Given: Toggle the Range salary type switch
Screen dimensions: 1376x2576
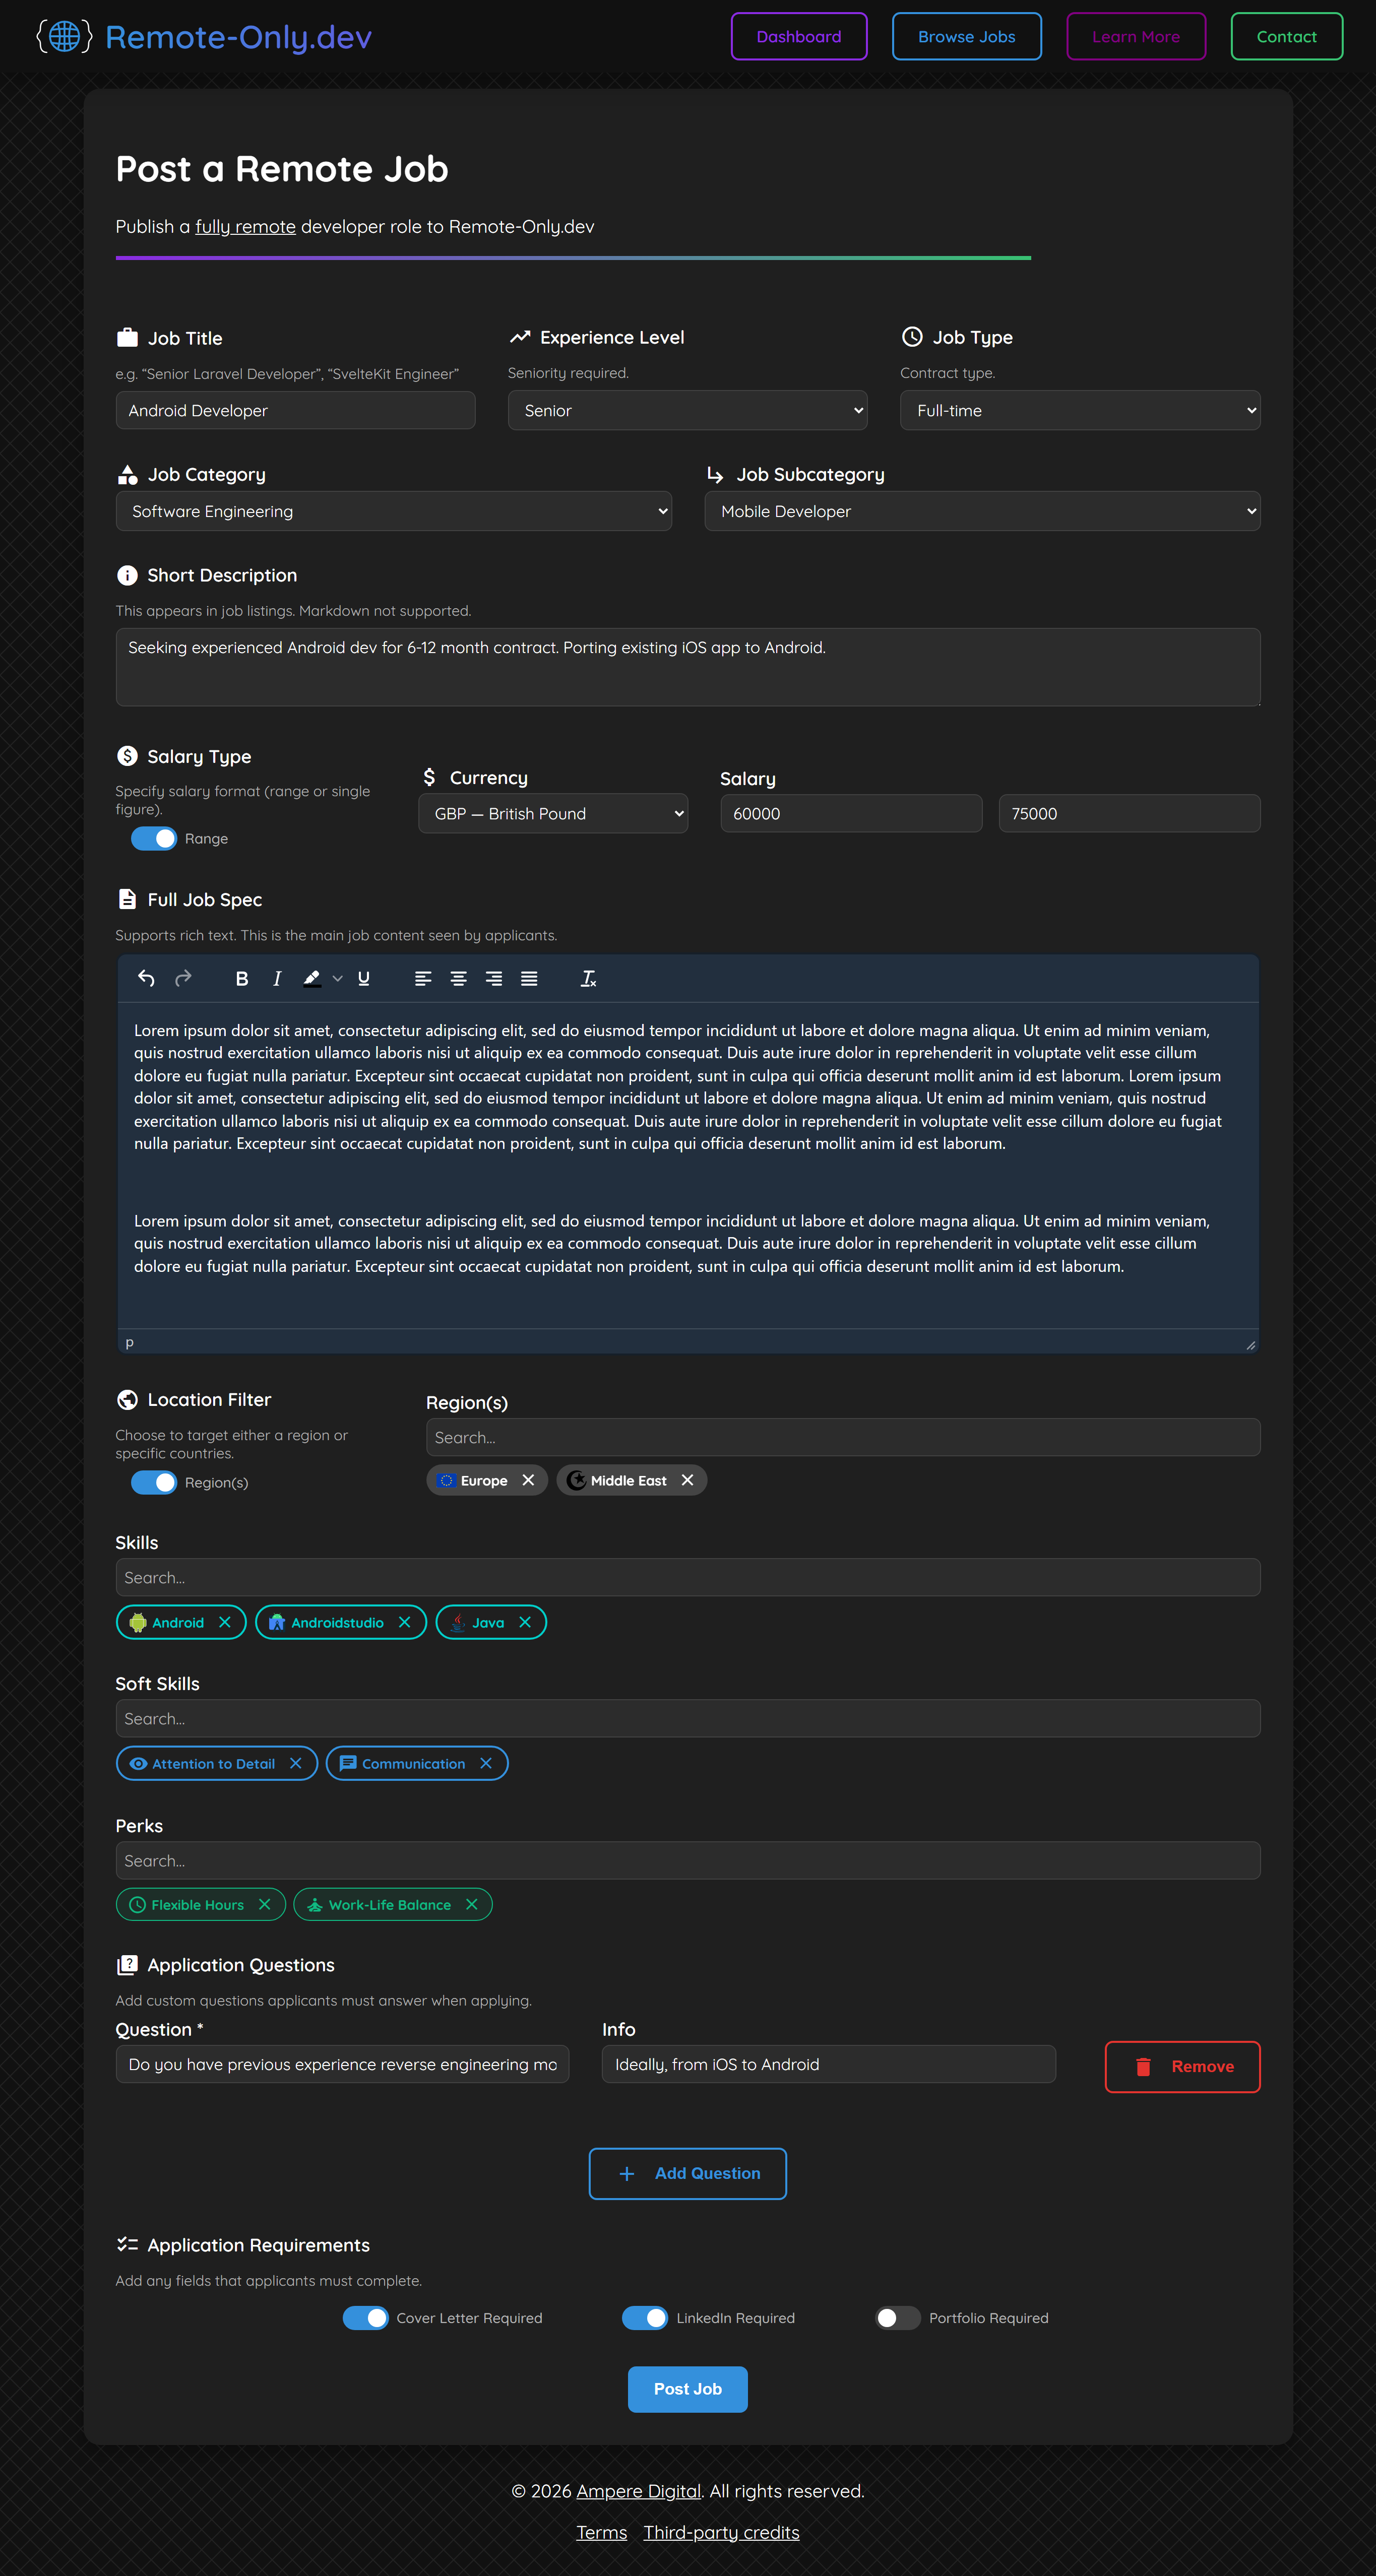Looking at the screenshot, I should [x=153, y=838].
